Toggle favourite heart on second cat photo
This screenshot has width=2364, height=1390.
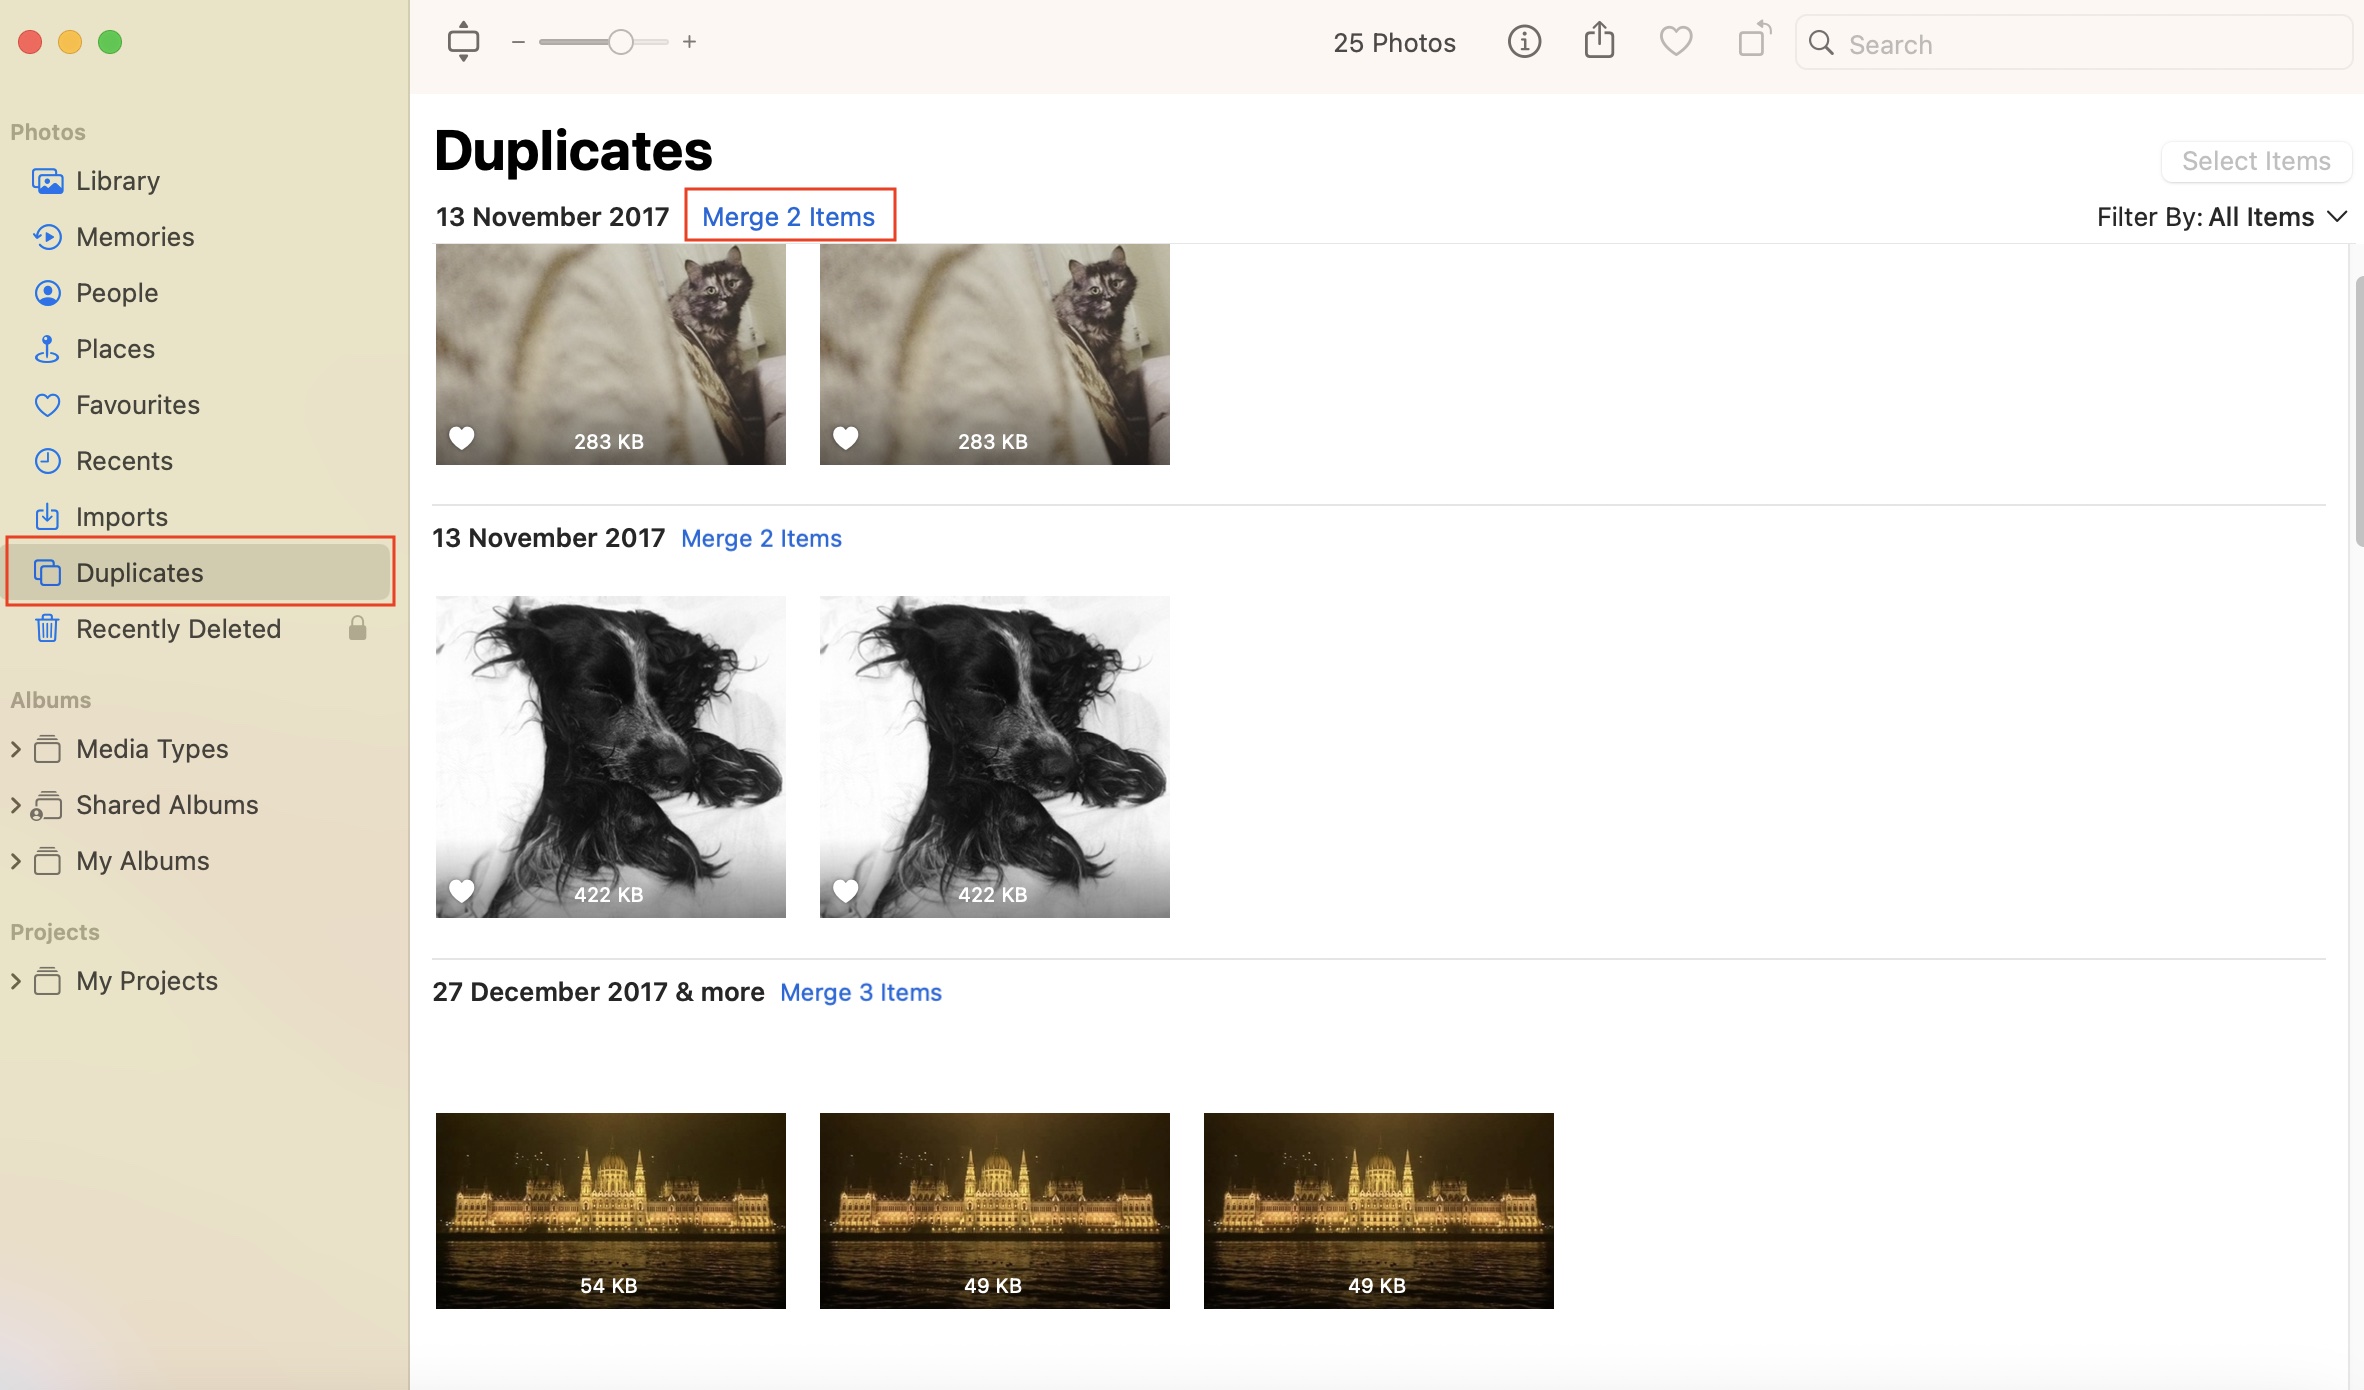[846, 438]
